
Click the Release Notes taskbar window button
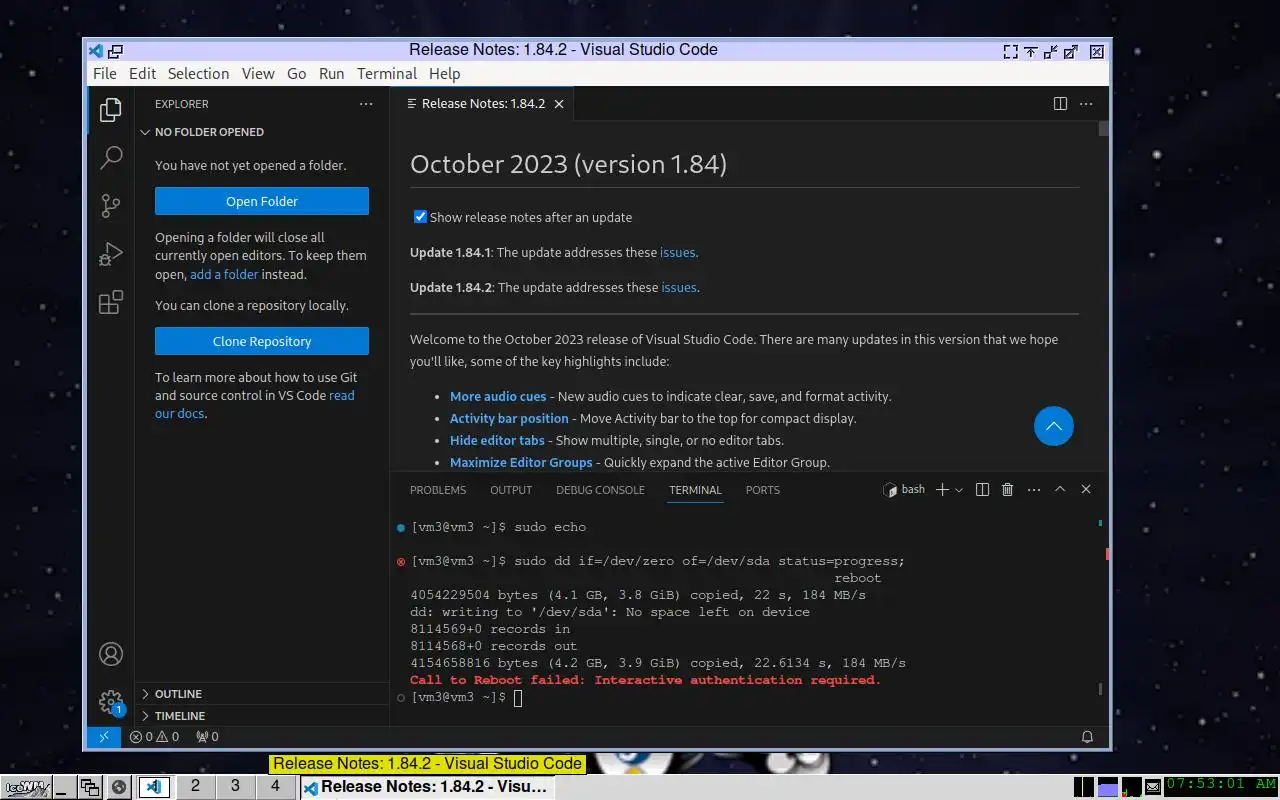(x=427, y=787)
